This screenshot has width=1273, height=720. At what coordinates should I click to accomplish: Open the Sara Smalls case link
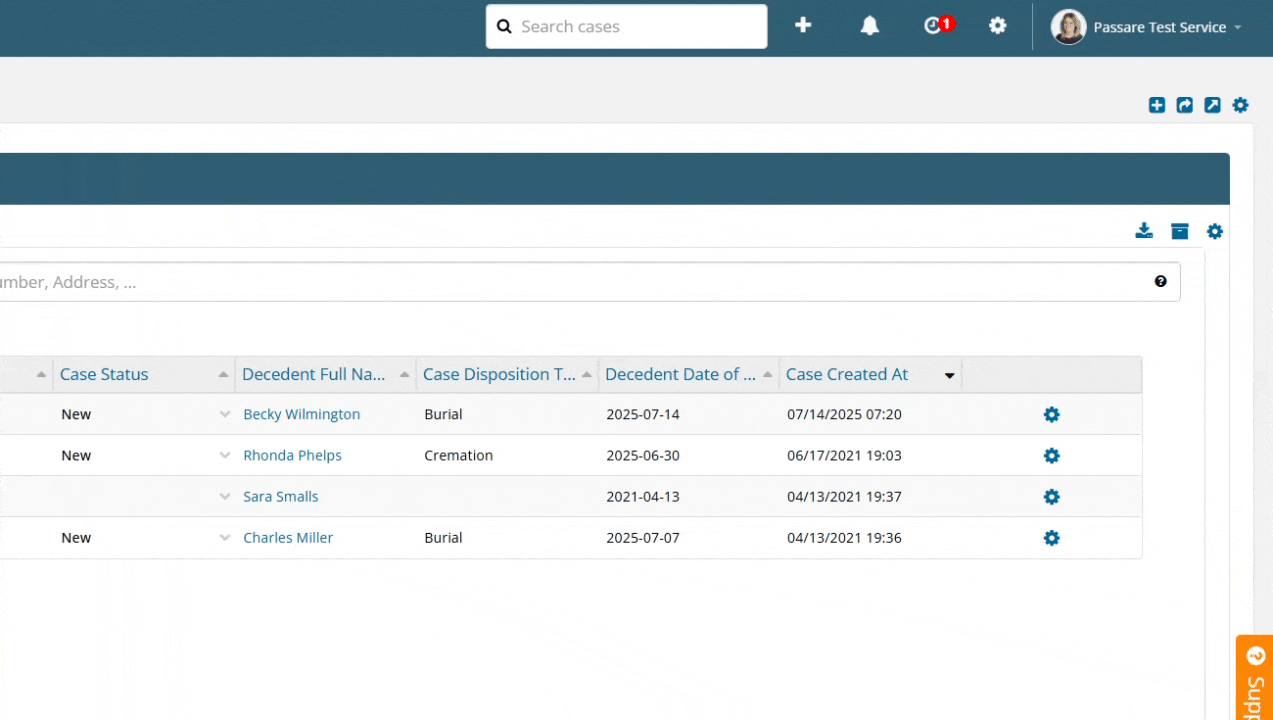(x=281, y=496)
